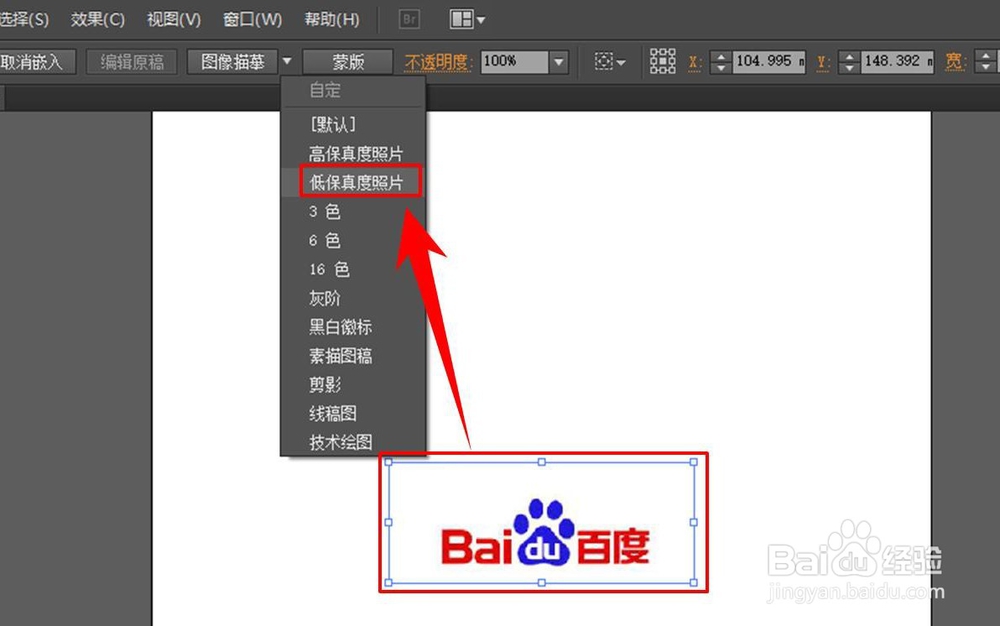Open the 不透明度 (Opacity) panel link
Image resolution: width=1000 pixels, height=626 pixels.
tap(439, 62)
